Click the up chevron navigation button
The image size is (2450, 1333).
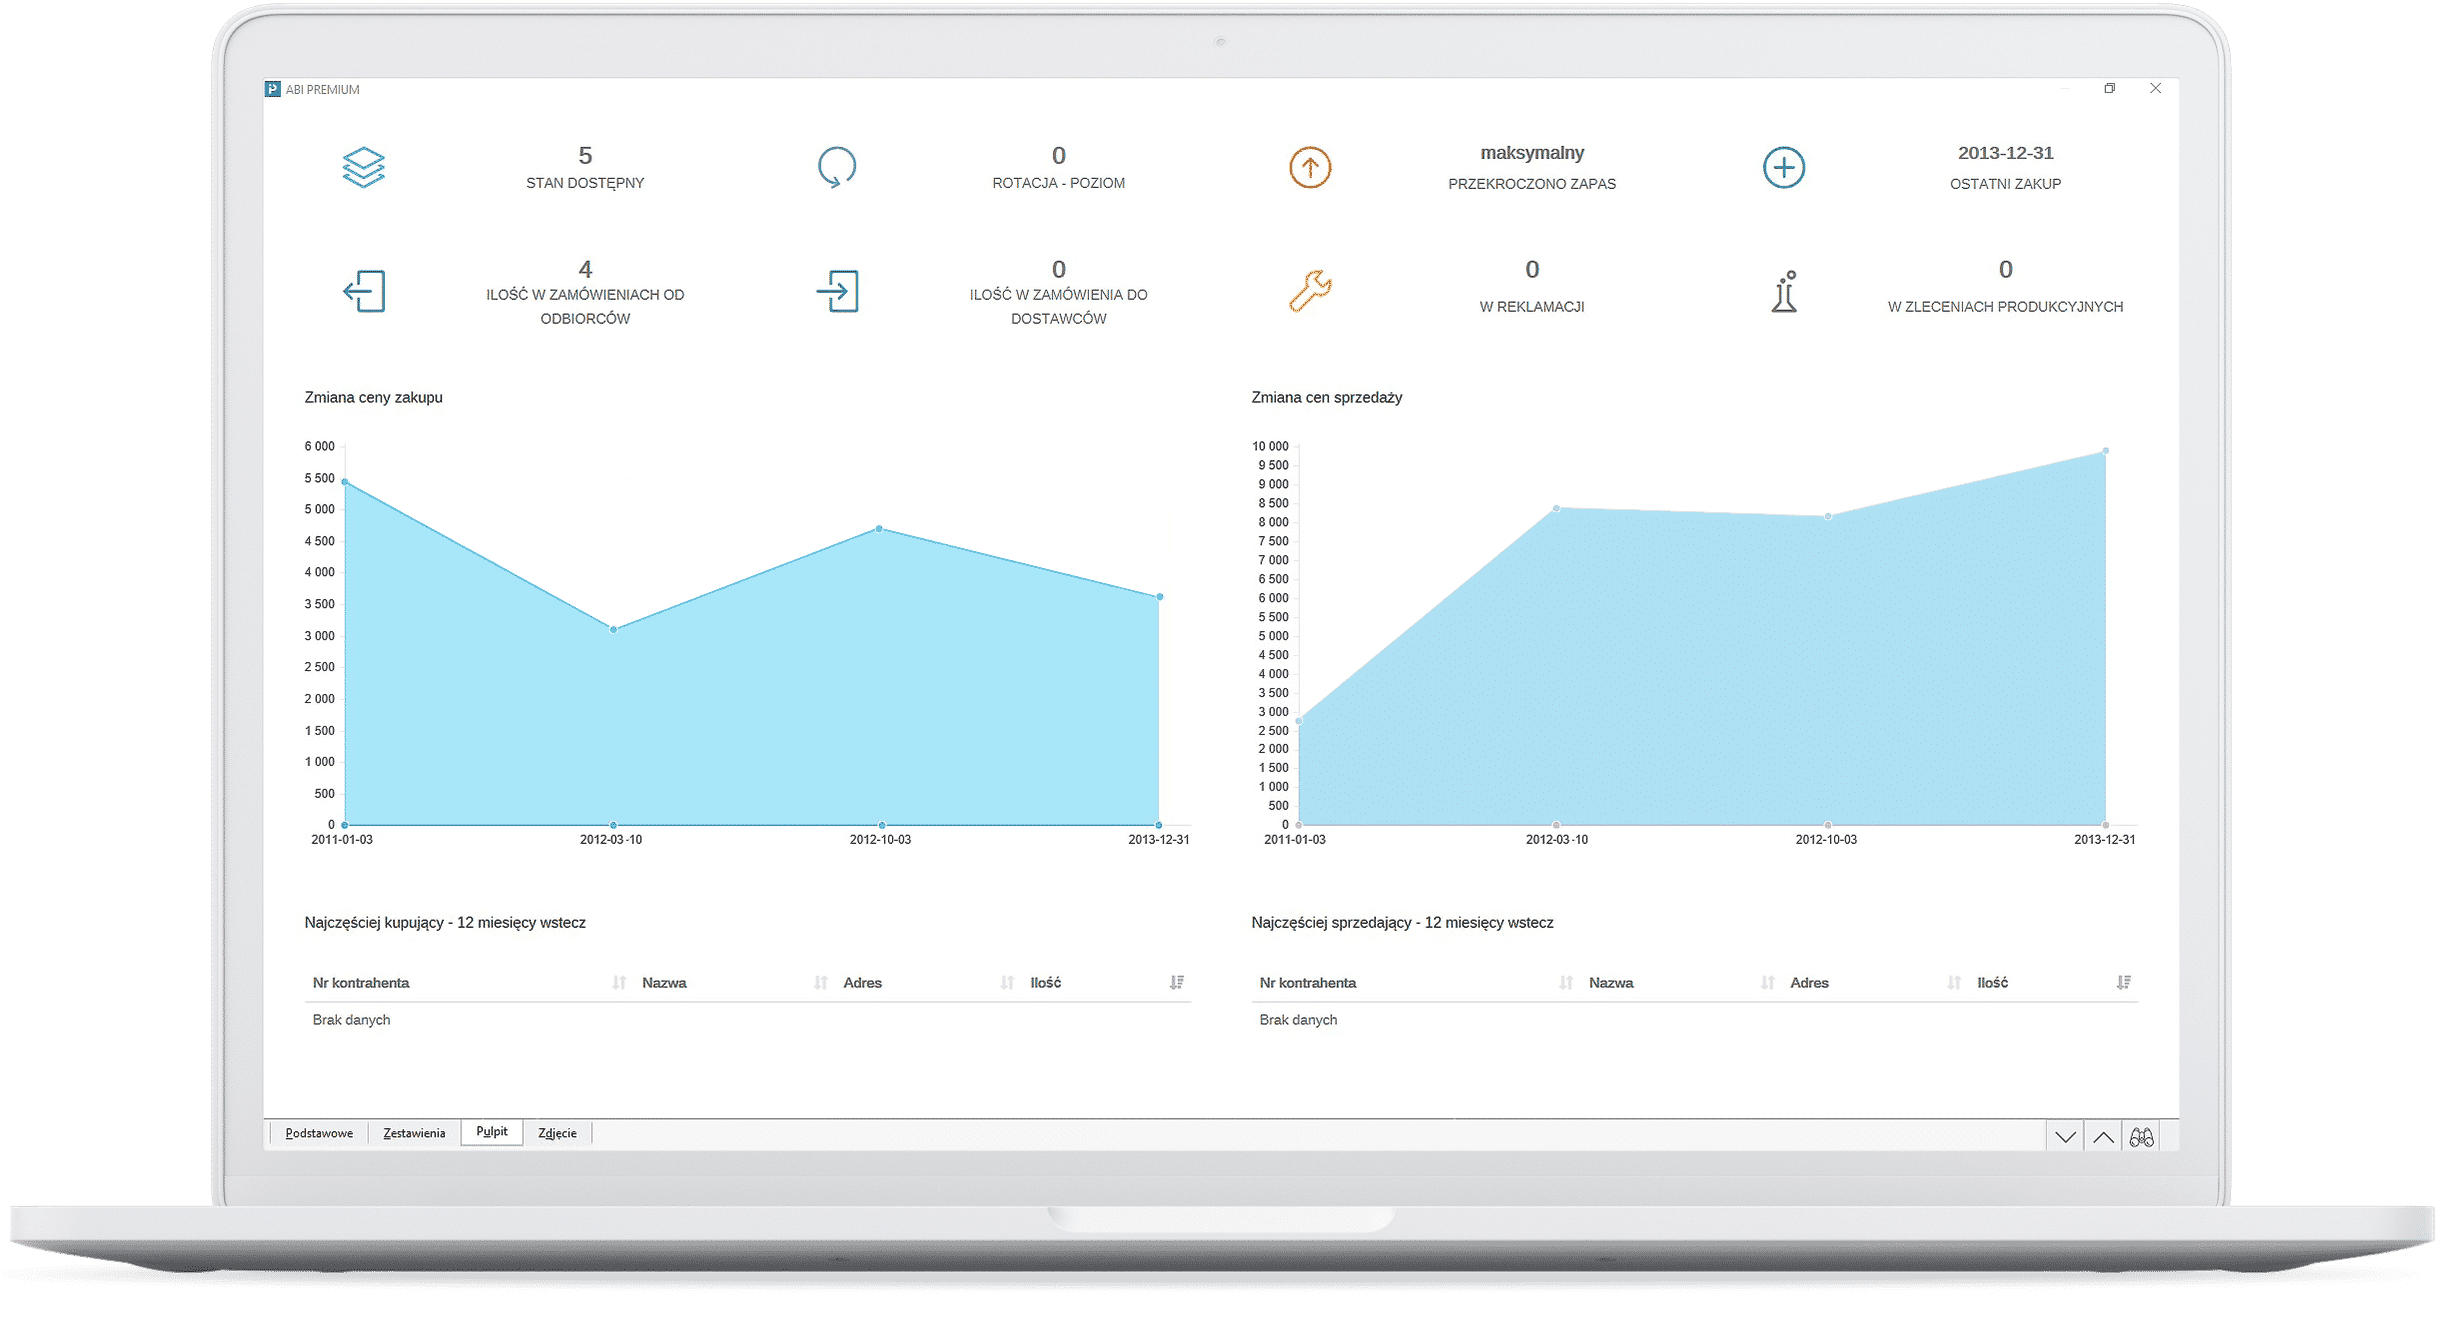click(2103, 1137)
